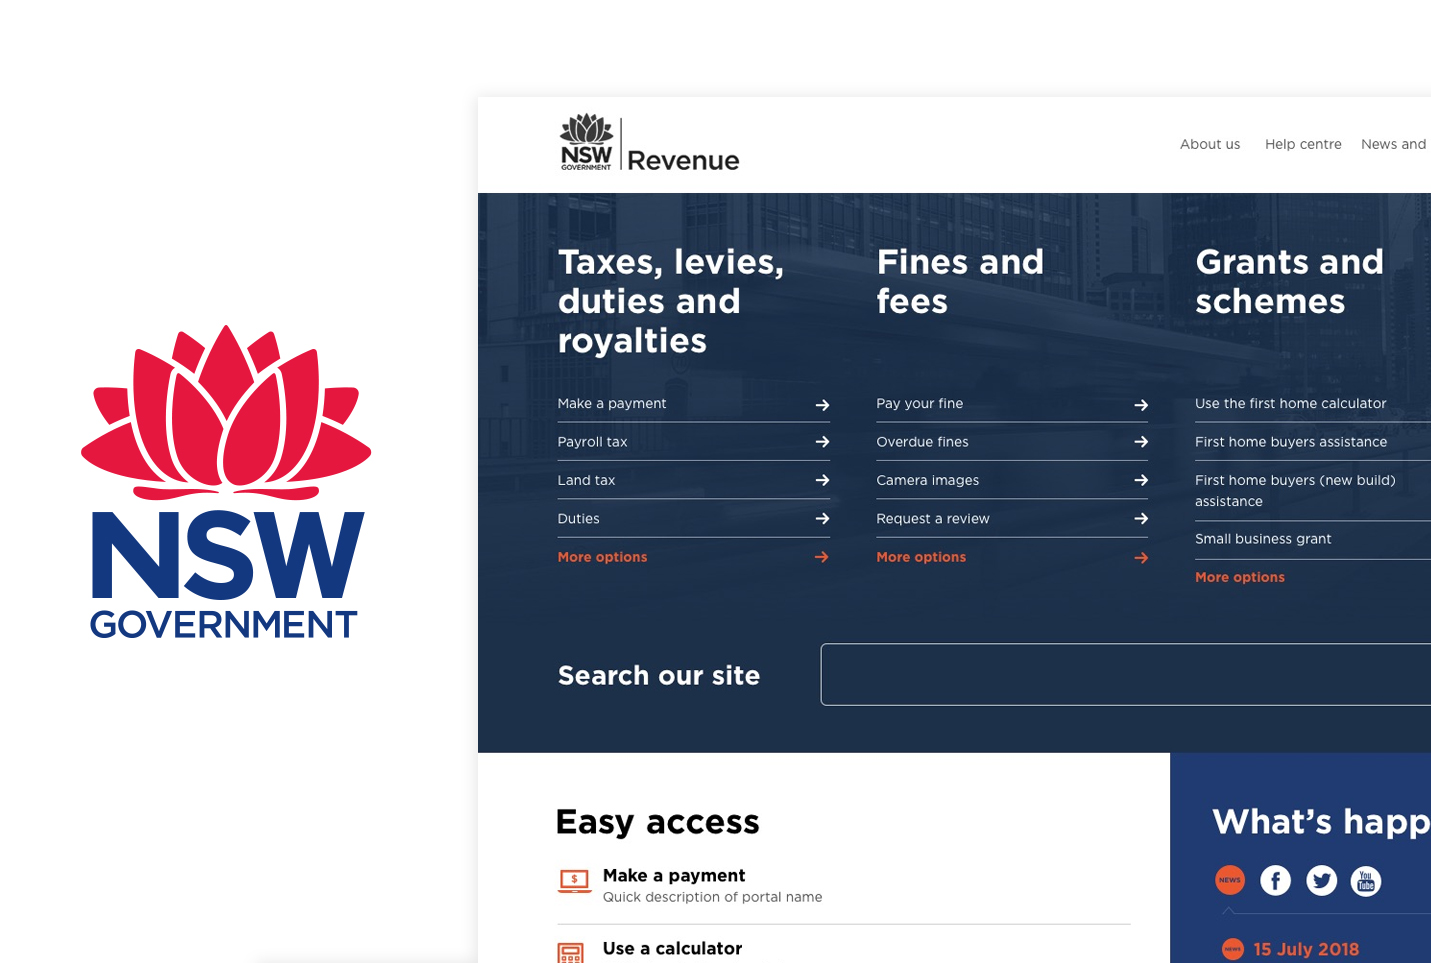Select the Duties link
This screenshot has width=1431, height=963.
[579, 519]
